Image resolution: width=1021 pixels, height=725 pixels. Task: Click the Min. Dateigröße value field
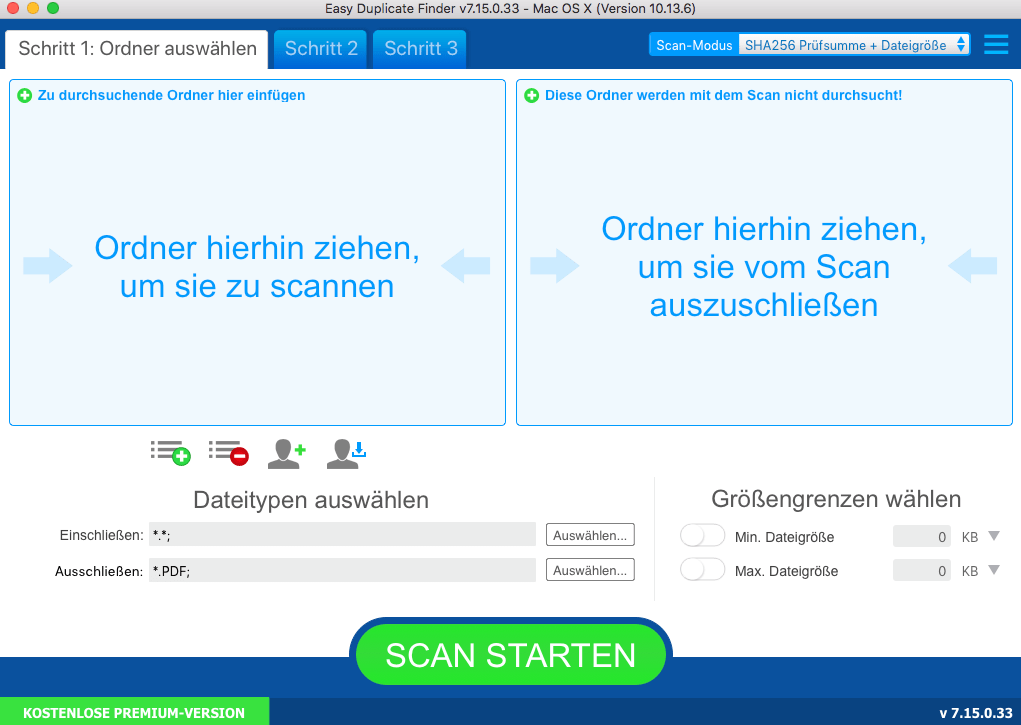click(x=922, y=537)
